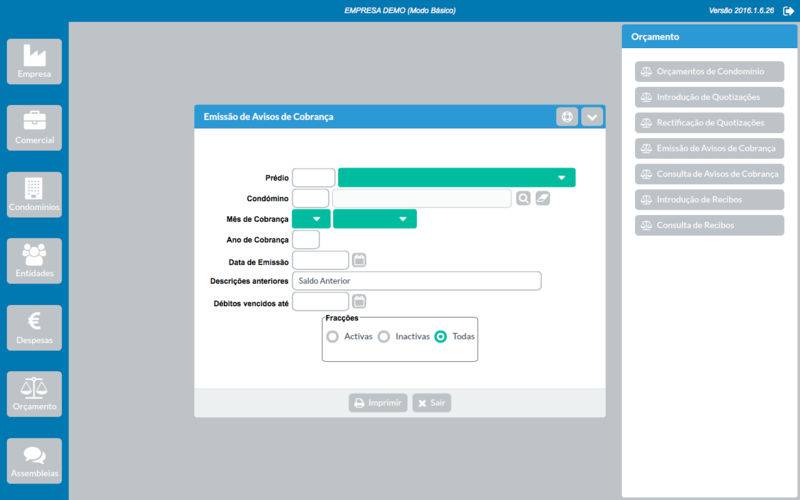Clear condómino with the eraser icon
Viewport: 800px width, 500px height.
543,198
